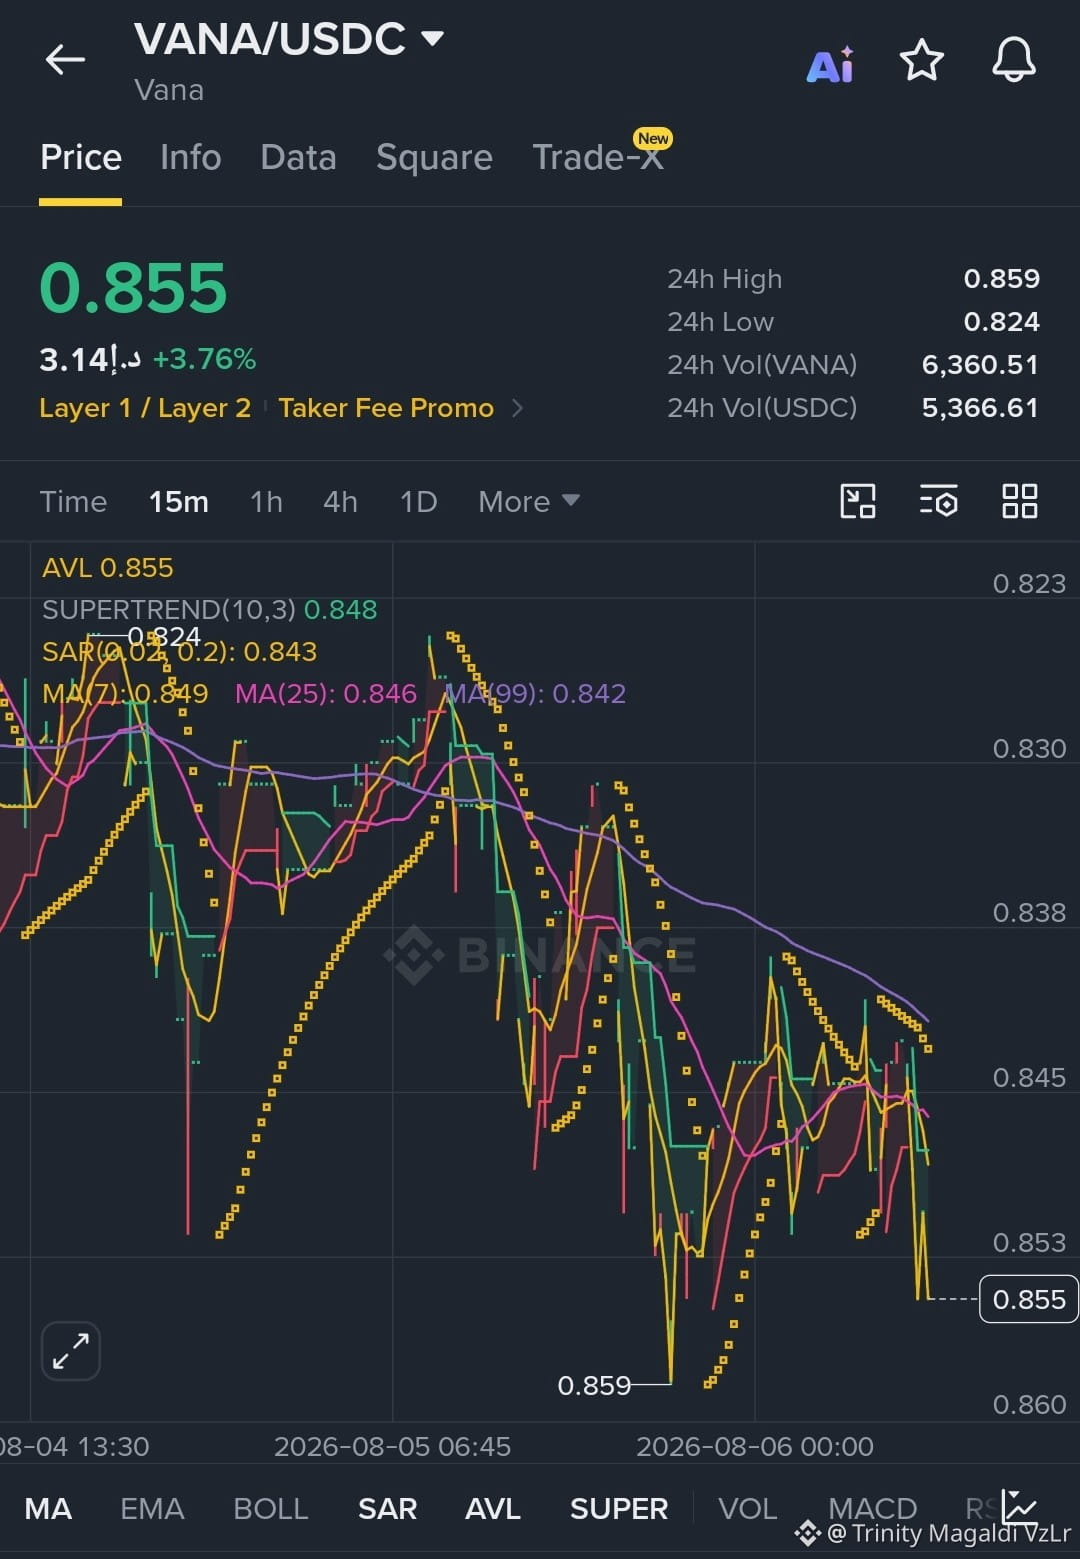Image resolution: width=1080 pixels, height=1559 pixels.
Task: Toggle the EMA indicator
Action: (x=152, y=1508)
